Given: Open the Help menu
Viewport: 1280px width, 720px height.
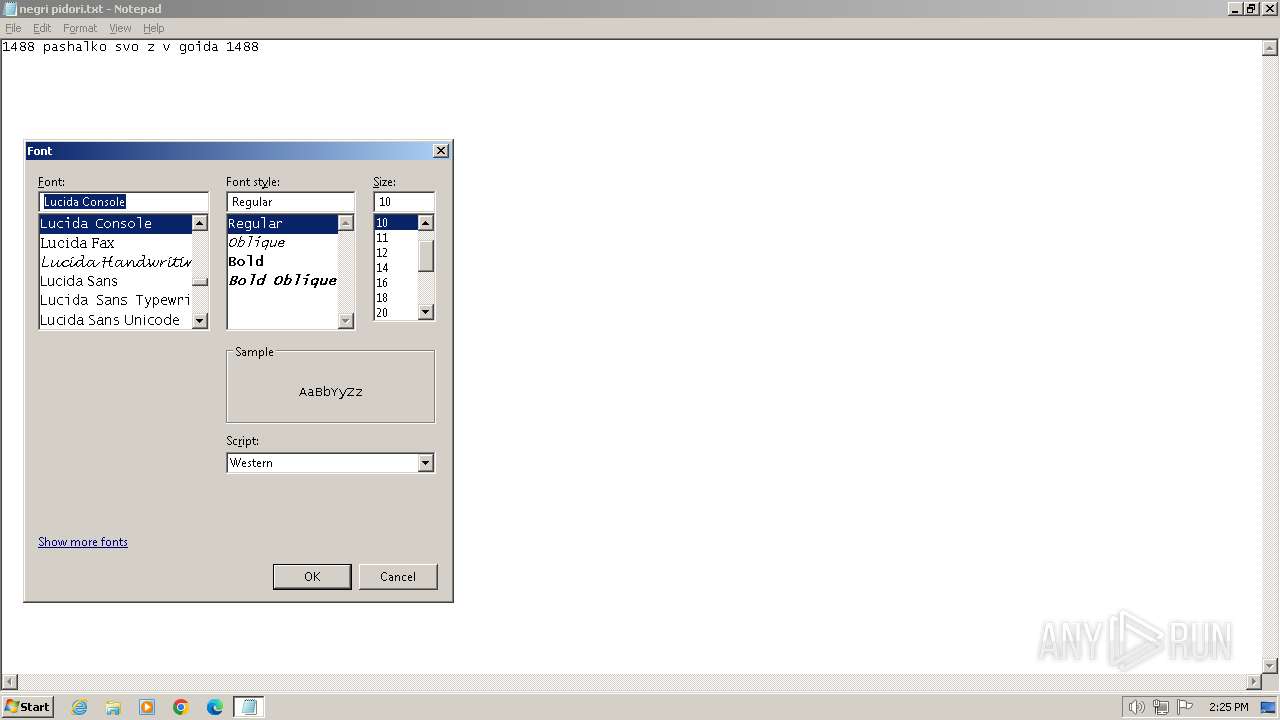Looking at the screenshot, I should click(x=153, y=28).
